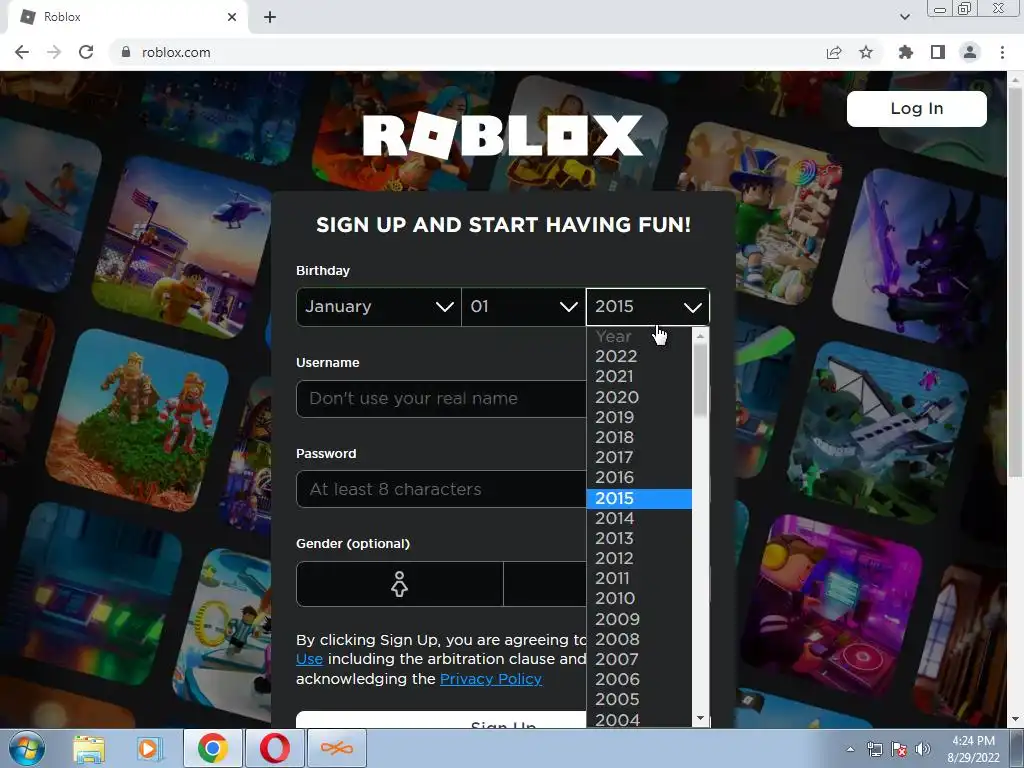Click the page vertical scrollbar
This screenshot has width=1024, height=768.
[1015, 281]
